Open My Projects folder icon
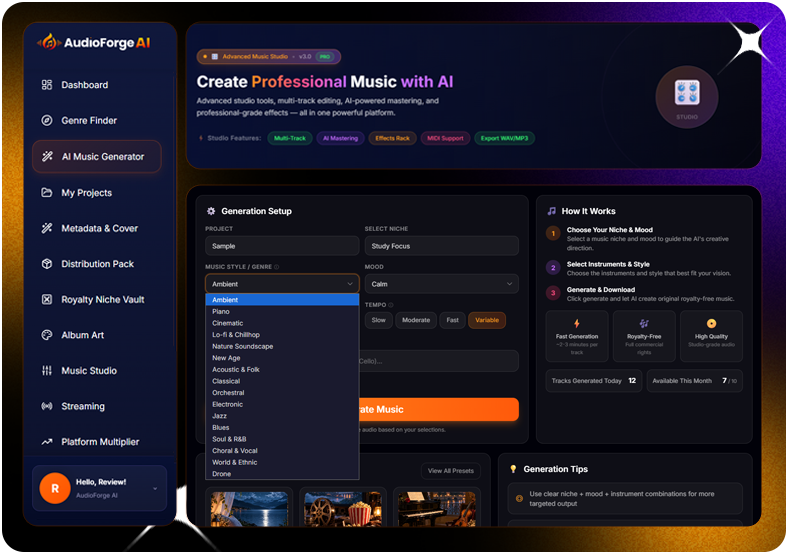The width and height of the screenshot is (788, 554). (x=47, y=193)
